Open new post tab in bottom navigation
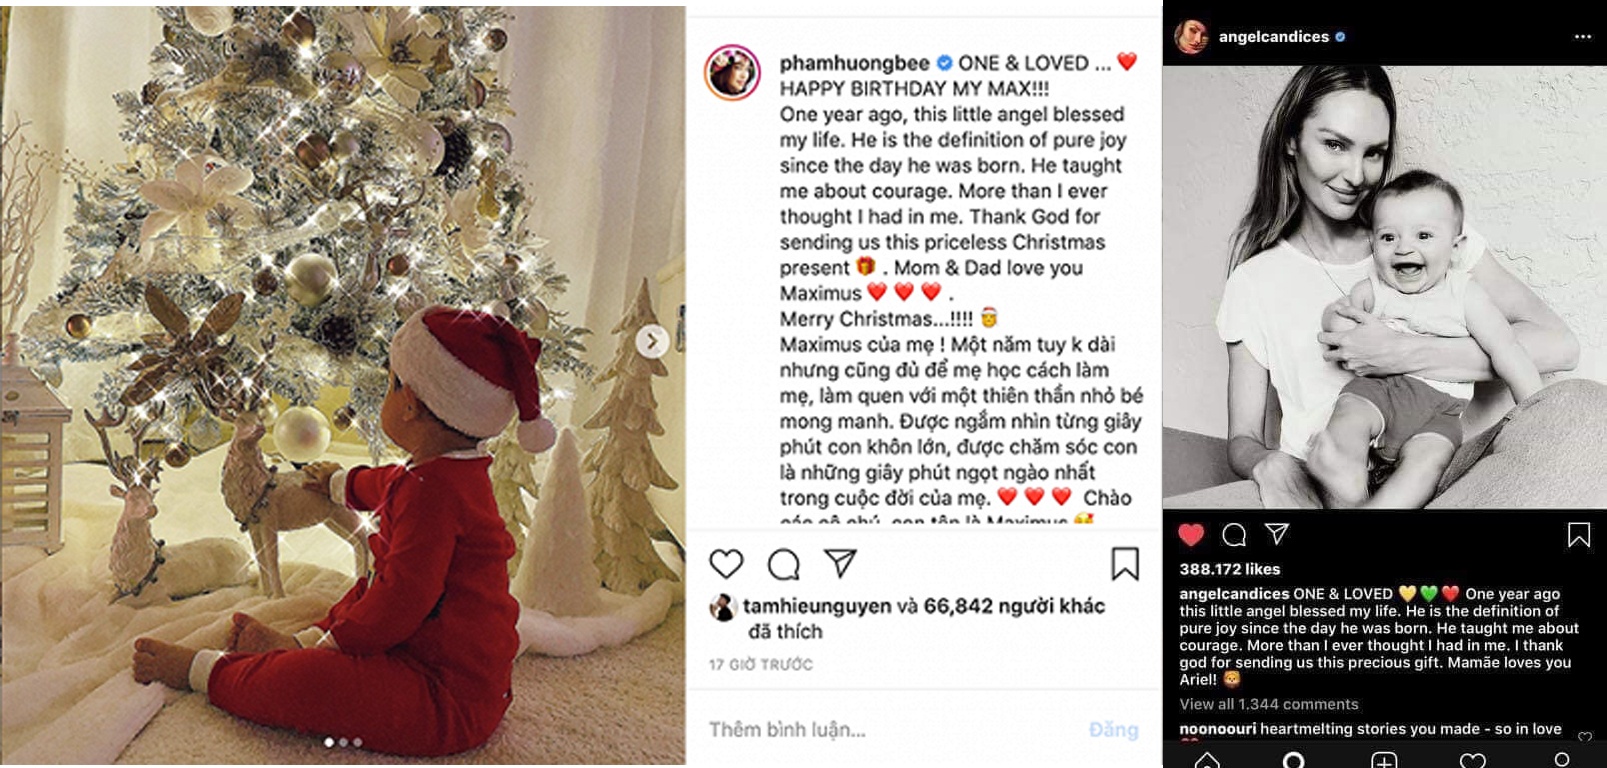 point(1384,761)
